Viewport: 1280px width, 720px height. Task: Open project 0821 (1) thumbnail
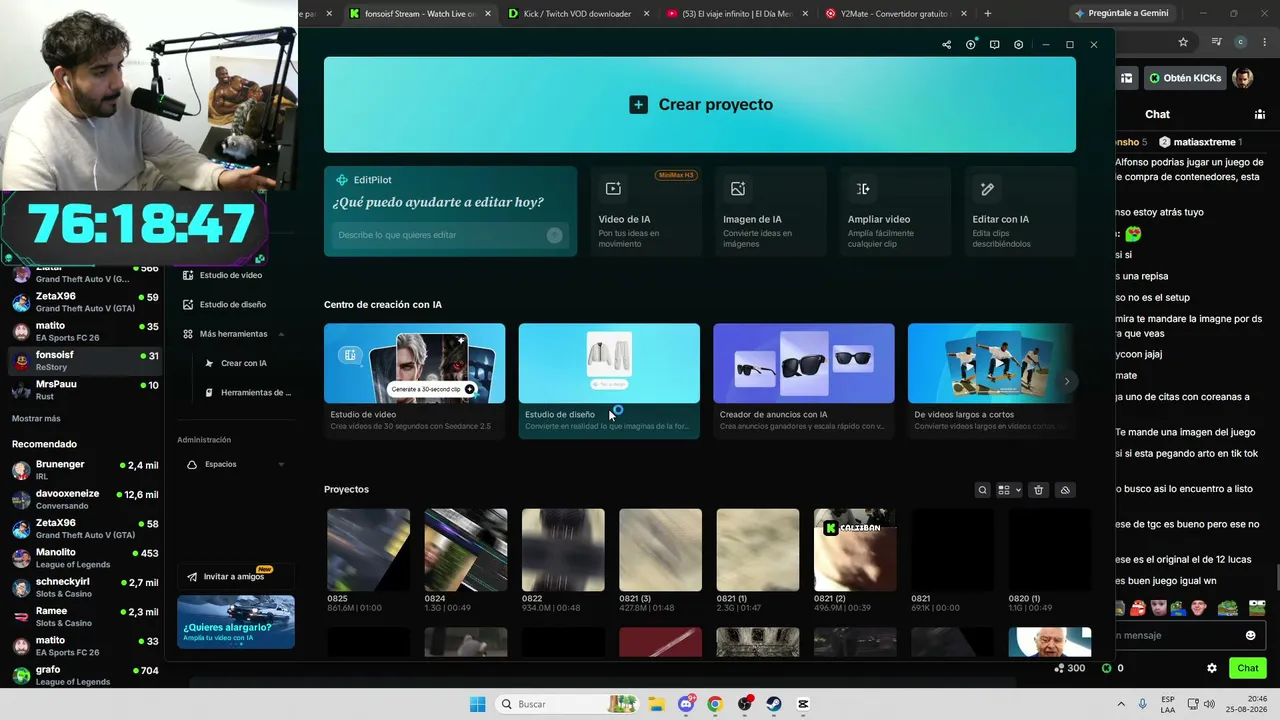[758, 550]
